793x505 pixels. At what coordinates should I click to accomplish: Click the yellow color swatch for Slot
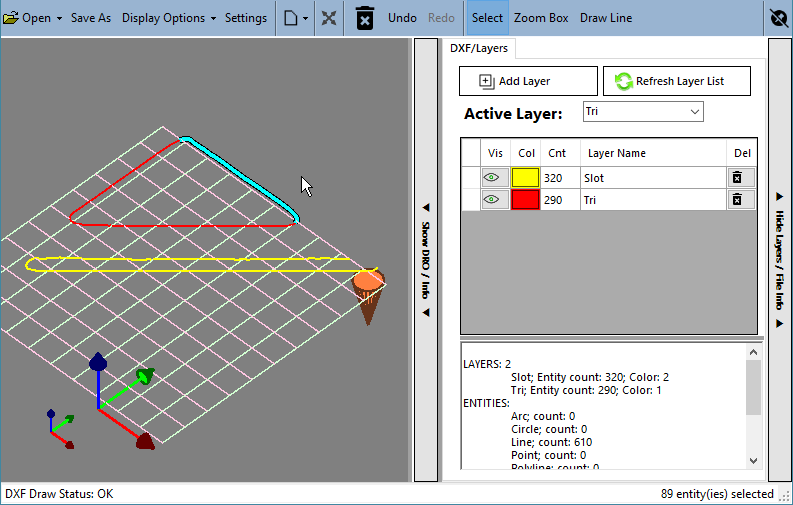click(525, 178)
